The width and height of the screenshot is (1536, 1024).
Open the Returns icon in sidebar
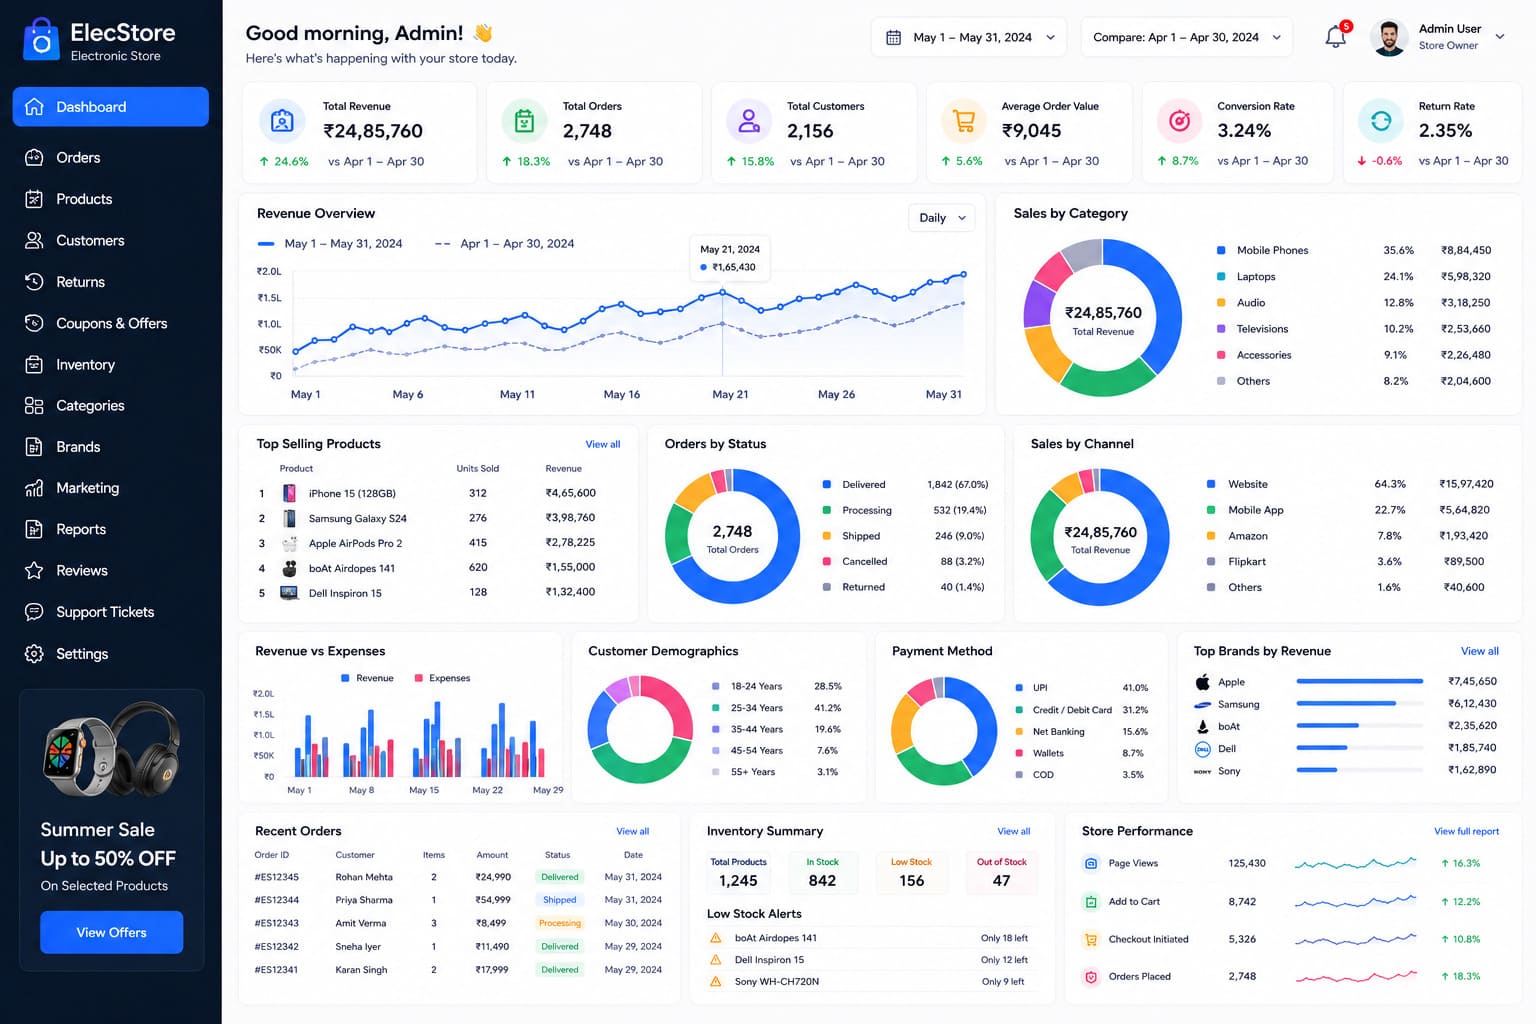(x=34, y=282)
